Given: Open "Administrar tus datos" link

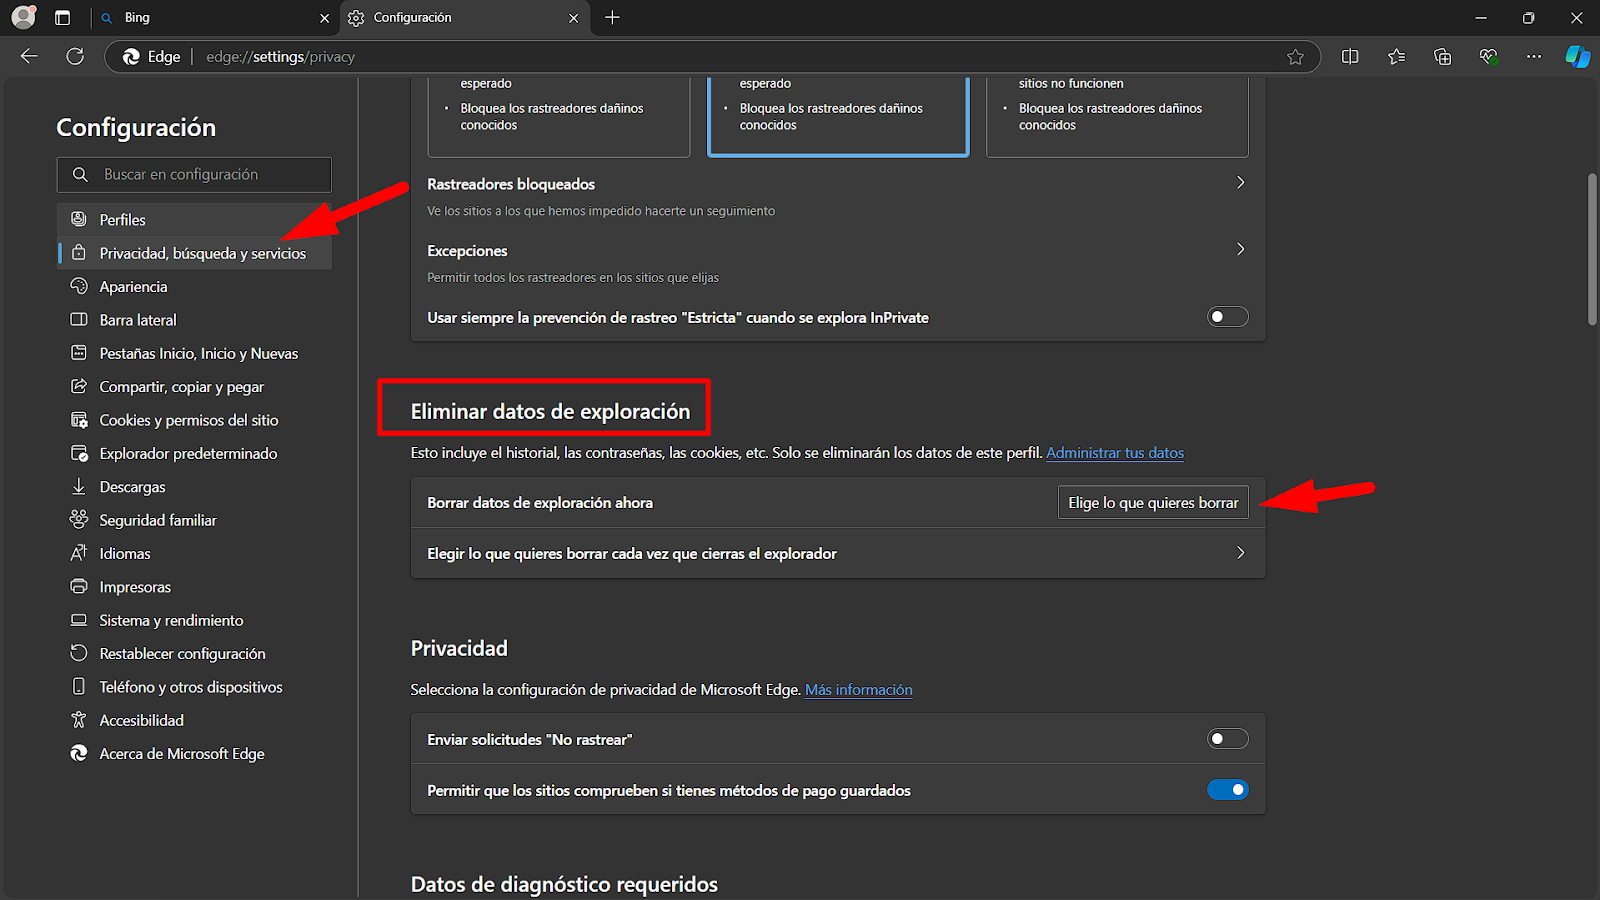Looking at the screenshot, I should pos(1114,453).
